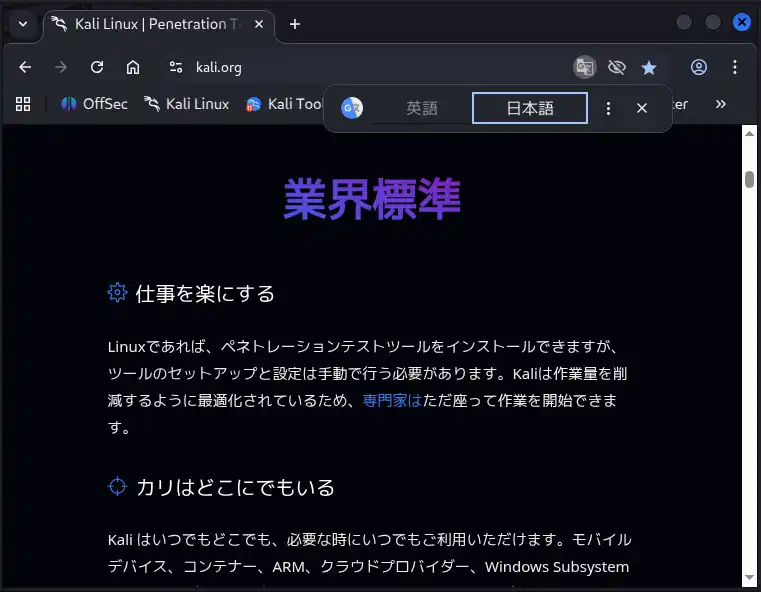
Task: Close the Kali Linux tab
Action: coord(259,24)
